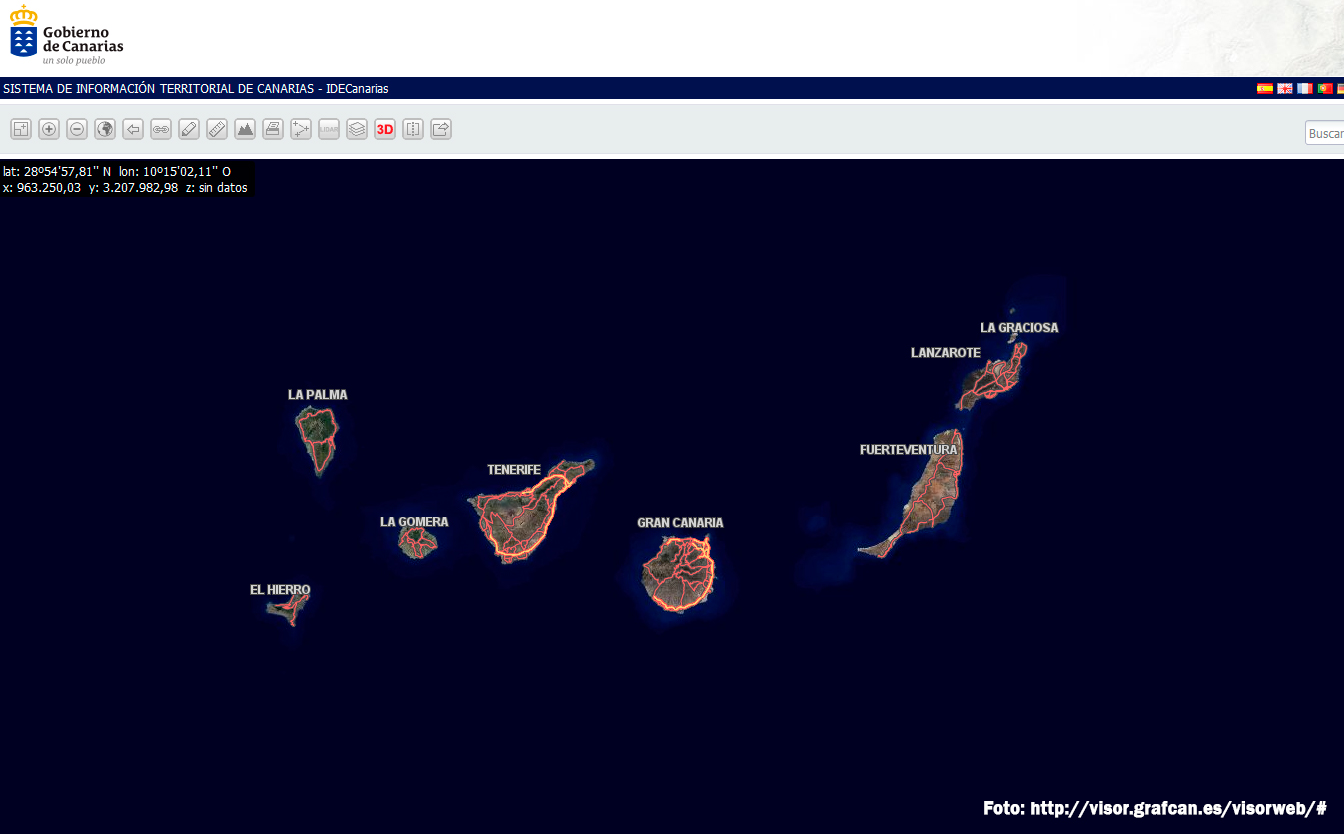Switch language with the British flag
This screenshot has width=1344, height=834.
[x=1285, y=89]
